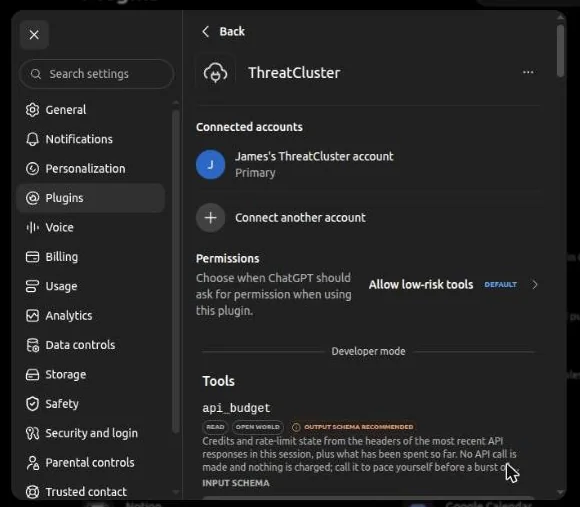Screen dimensions: 580x507
Task: Click the Notifications bell icon
Action: click(x=33, y=139)
